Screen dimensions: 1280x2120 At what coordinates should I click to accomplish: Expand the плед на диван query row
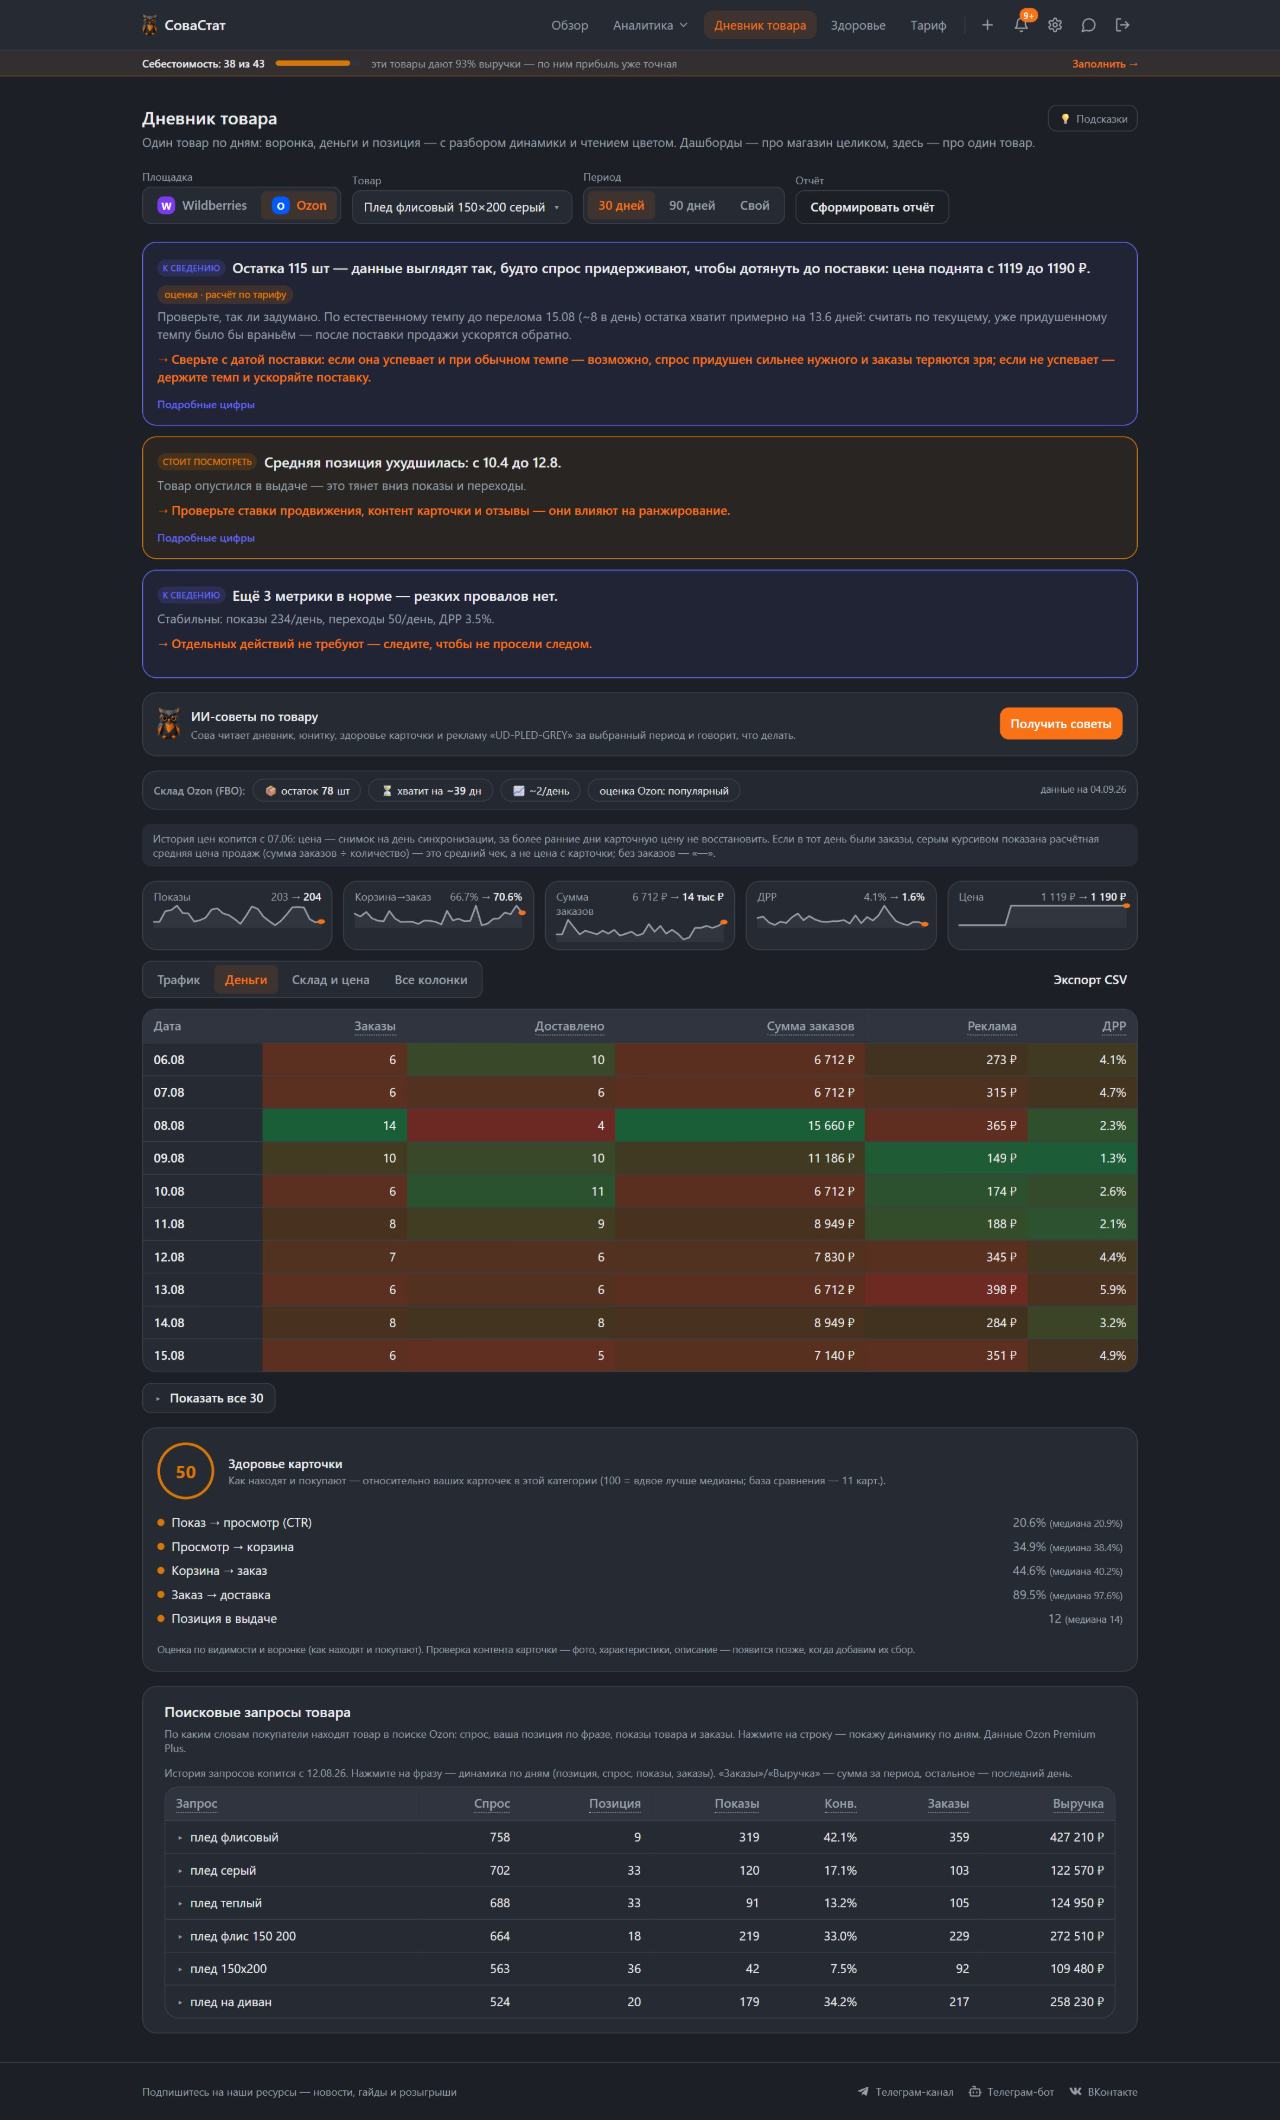click(640, 2002)
